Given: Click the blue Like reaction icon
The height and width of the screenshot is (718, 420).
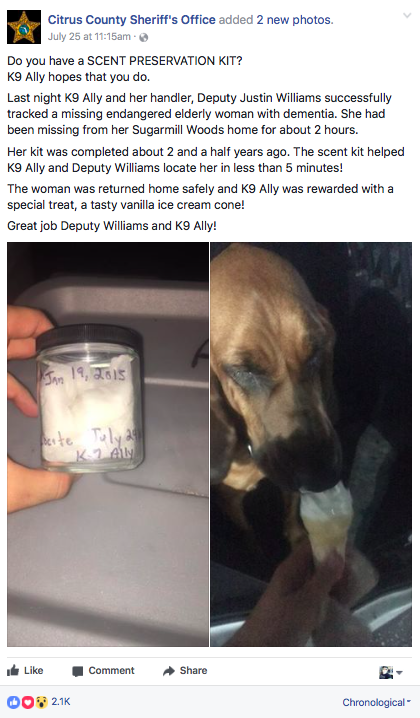Looking at the screenshot, I should coord(13,702).
